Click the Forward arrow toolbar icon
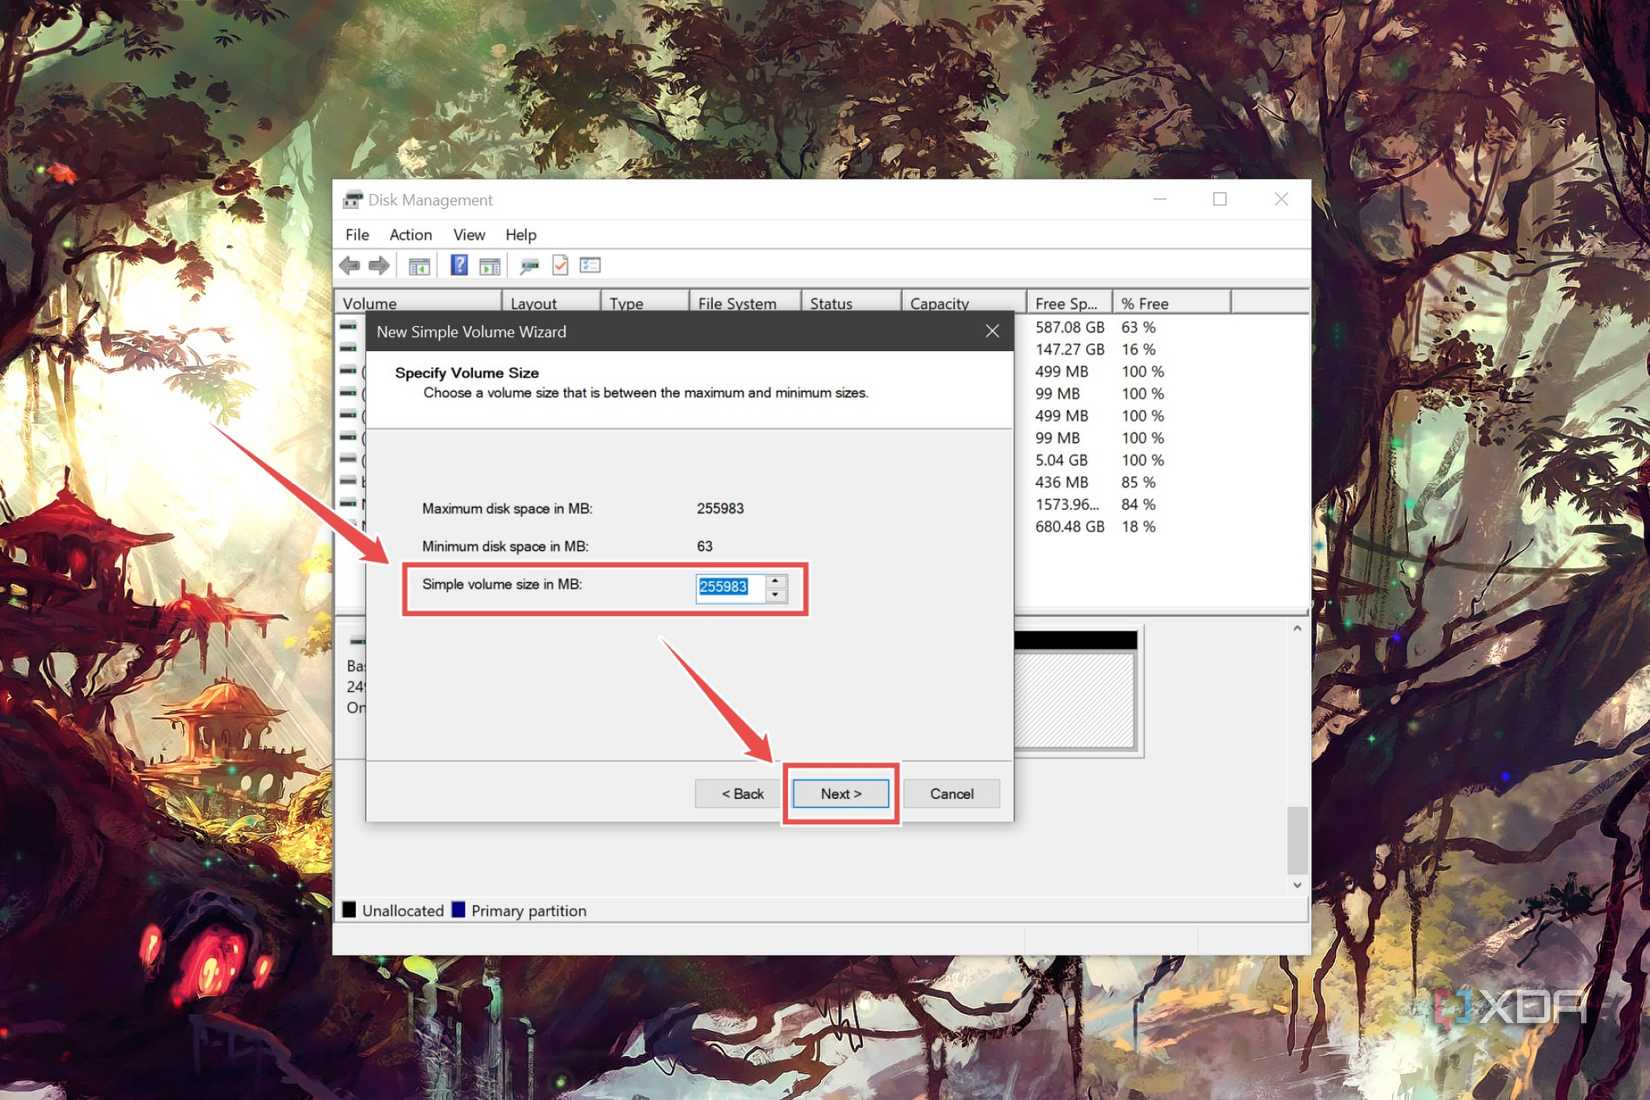 pyautogui.click(x=379, y=265)
